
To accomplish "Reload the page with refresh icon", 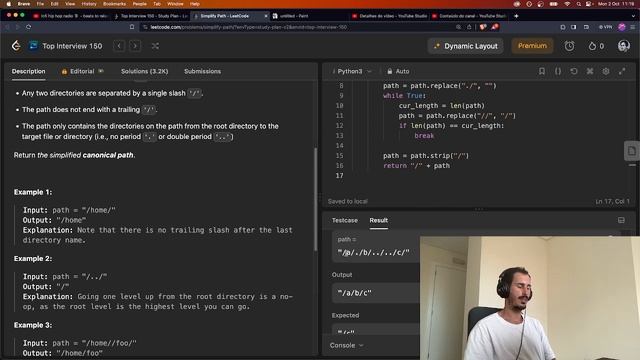I will point(28,27).
